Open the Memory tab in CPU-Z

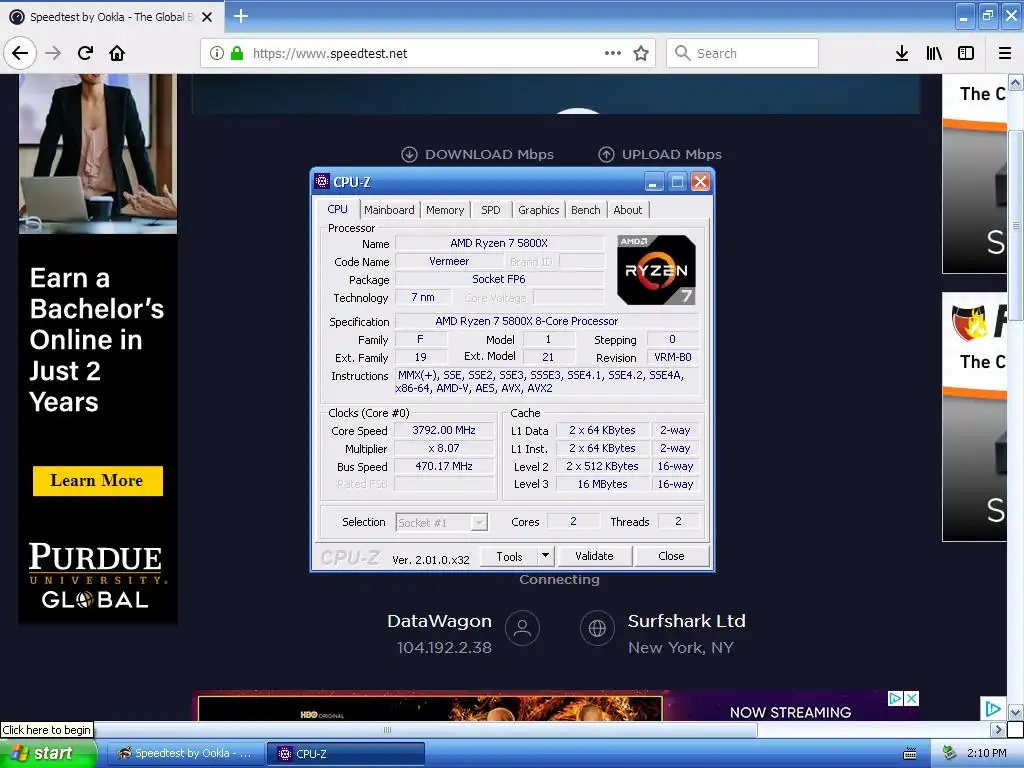point(445,210)
